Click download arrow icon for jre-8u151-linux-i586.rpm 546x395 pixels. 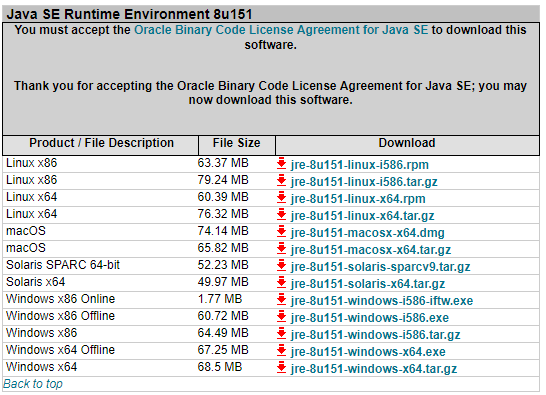tap(281, 163)
